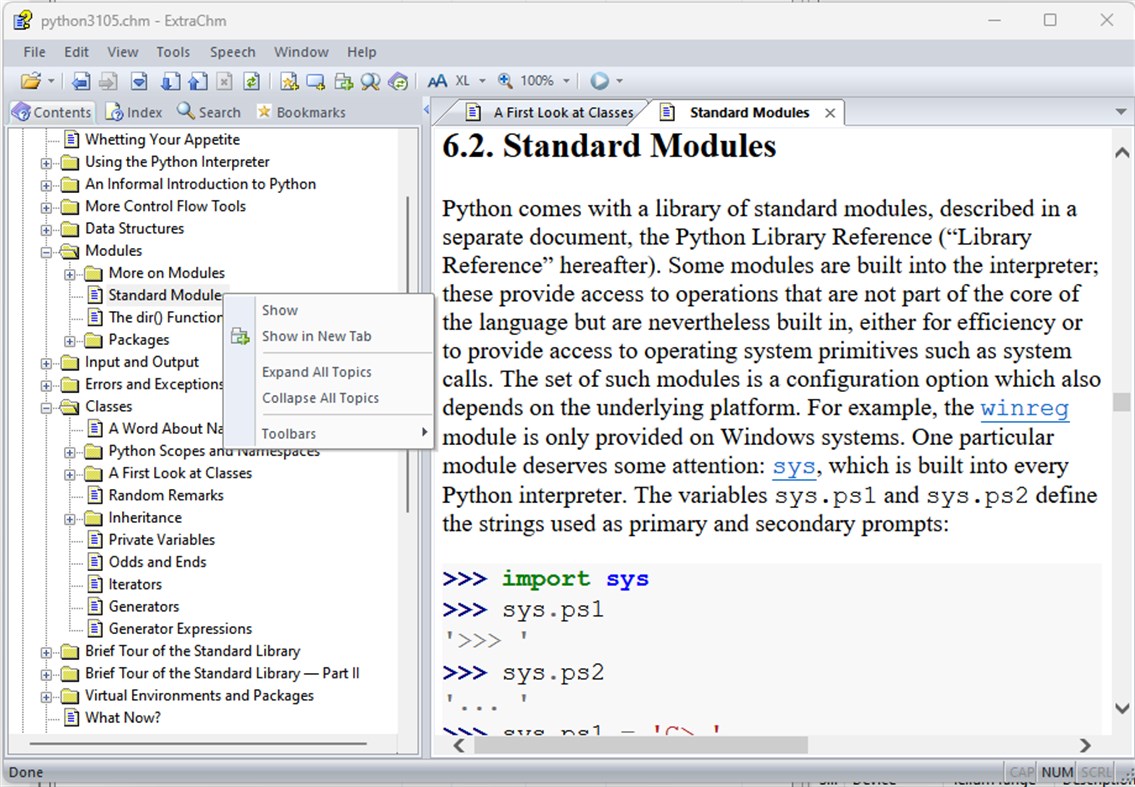This screenshot has height=787, width=1135.
Task: Collapse the Modules tree node
Action: pyautogui.click(x=46, y=252)
